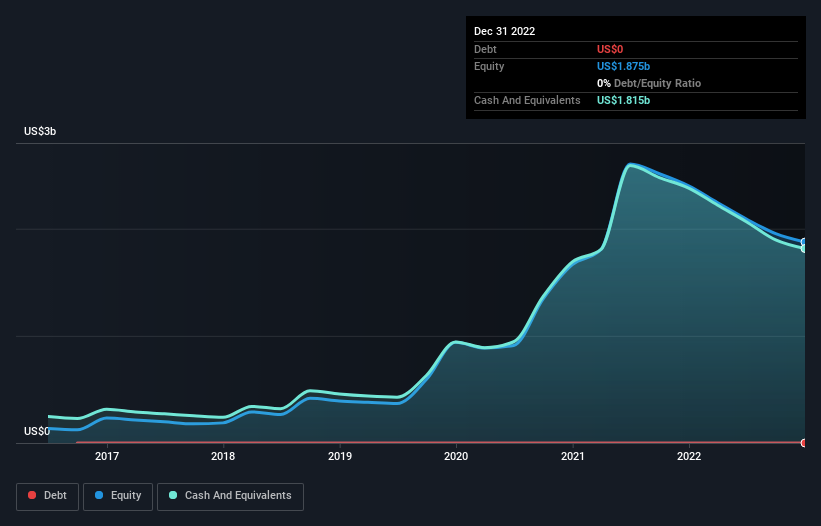The image size is (821, 526).
Task: Select the 2021 x-axis label
Action: (x=573, y=456)
